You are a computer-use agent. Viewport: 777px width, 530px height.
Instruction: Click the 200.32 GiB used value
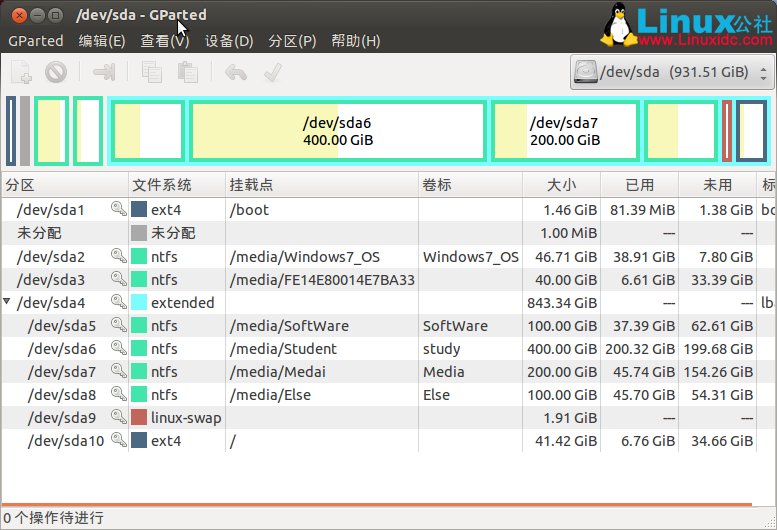(x=640, y=348)
